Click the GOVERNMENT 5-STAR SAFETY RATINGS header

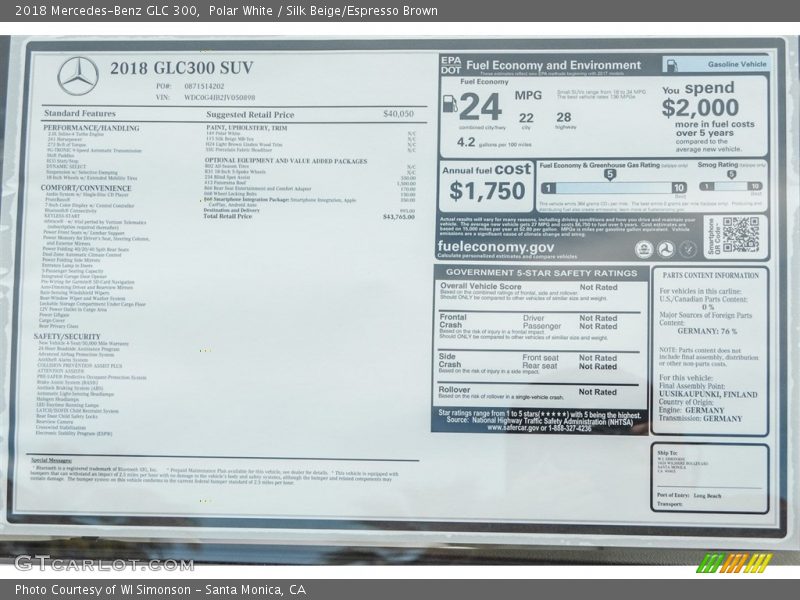(541, 273)
